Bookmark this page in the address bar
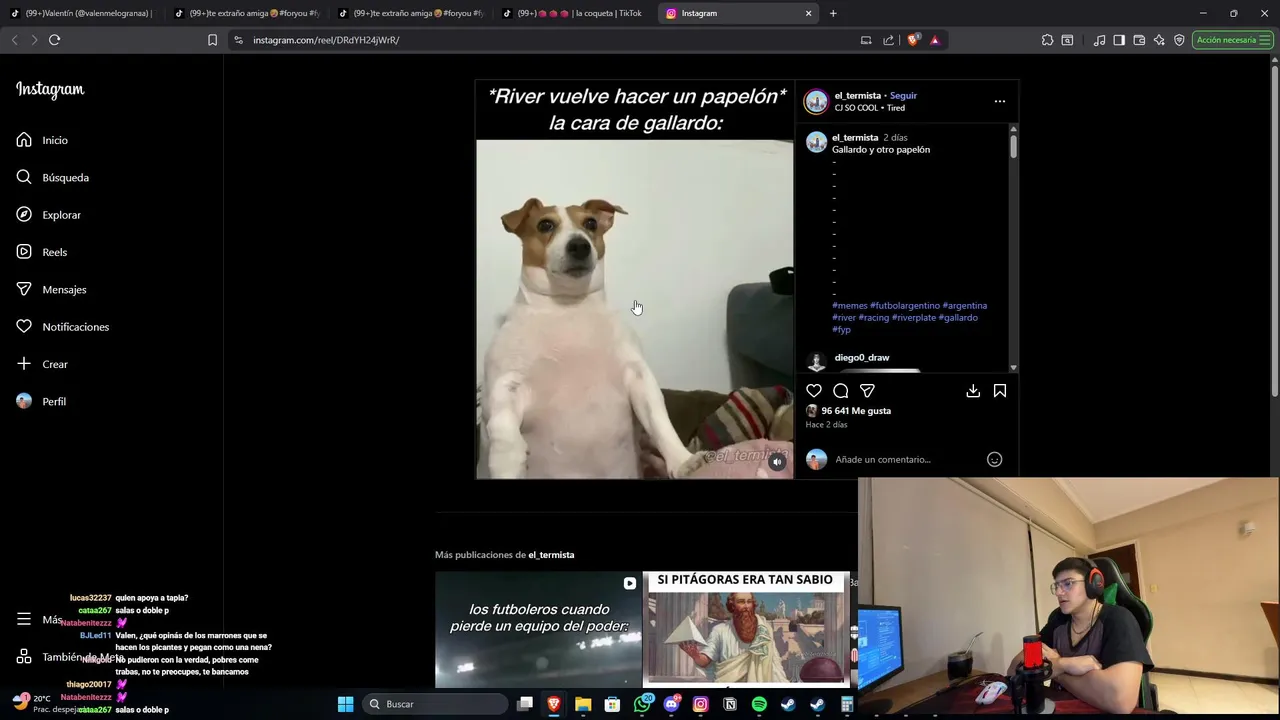 click(212, 40)
